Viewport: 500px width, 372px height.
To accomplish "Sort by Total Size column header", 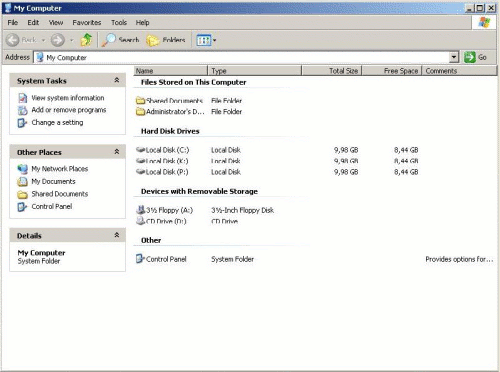I will (x=332, y=71).
